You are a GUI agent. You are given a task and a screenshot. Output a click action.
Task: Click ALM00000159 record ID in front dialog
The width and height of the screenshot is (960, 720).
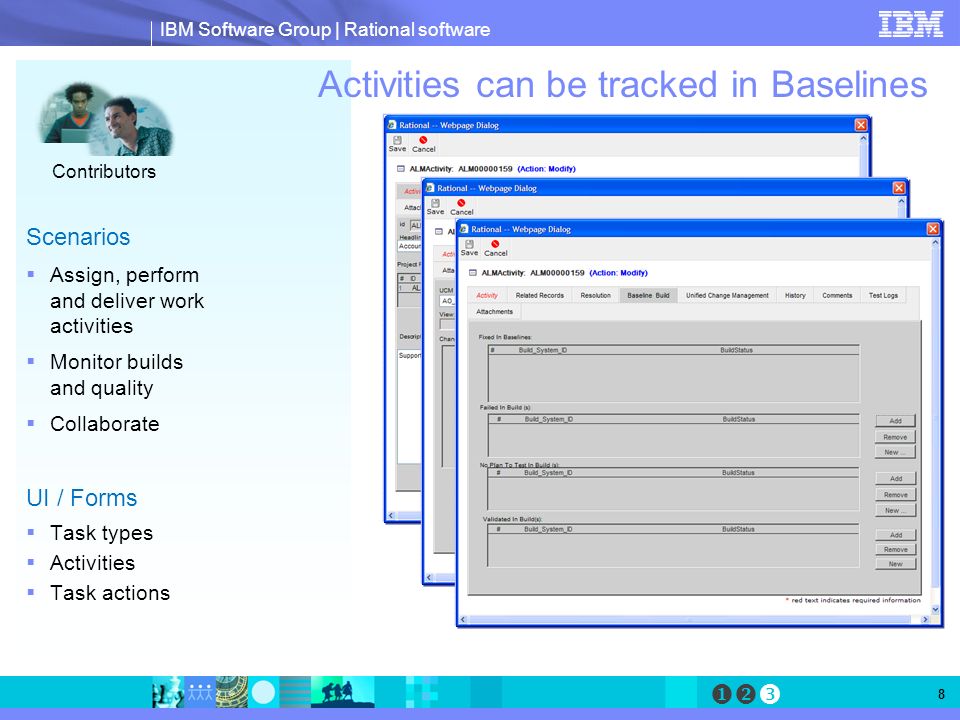pyautogui.click(x=557, y=273)
